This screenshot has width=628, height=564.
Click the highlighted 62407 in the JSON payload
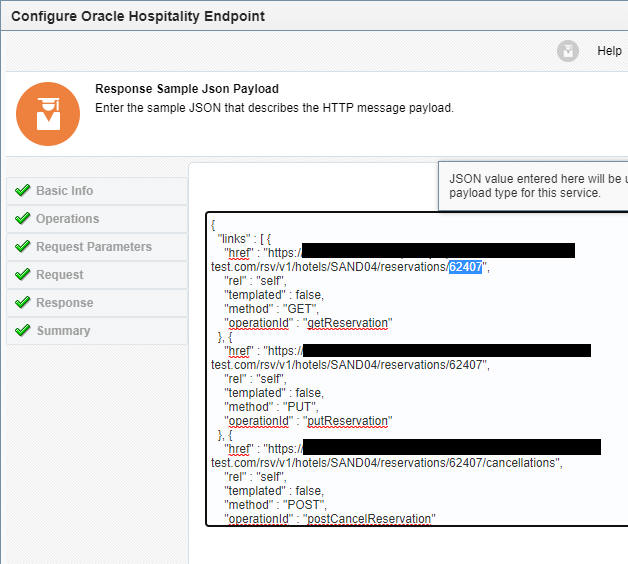coord(465,267)
